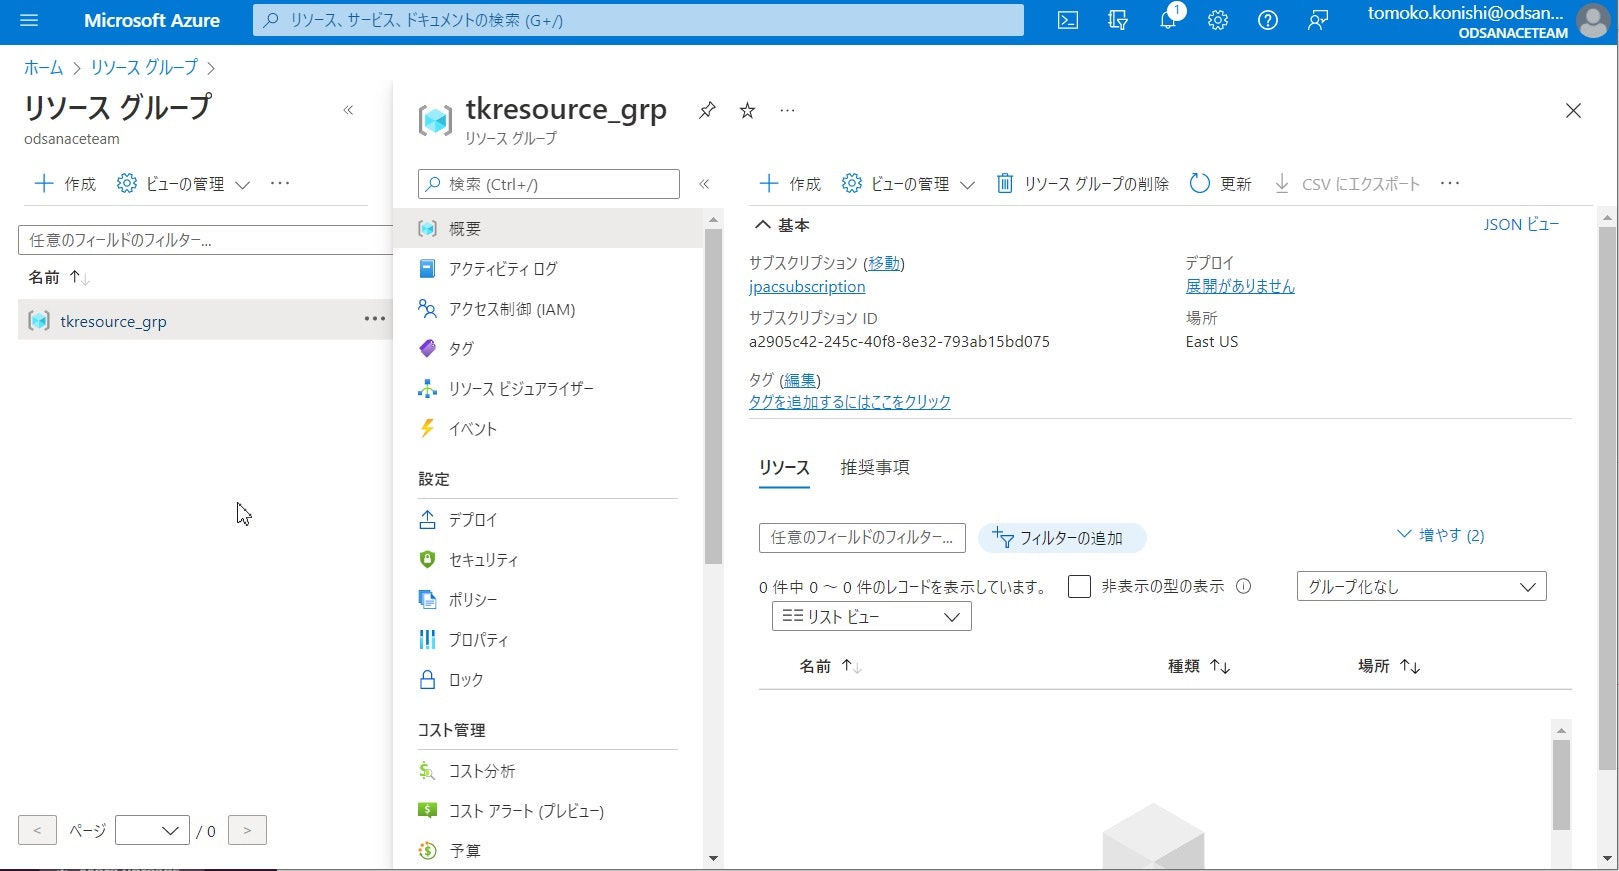
Task: Open the account avatar menu
Action: [1593, 21]
